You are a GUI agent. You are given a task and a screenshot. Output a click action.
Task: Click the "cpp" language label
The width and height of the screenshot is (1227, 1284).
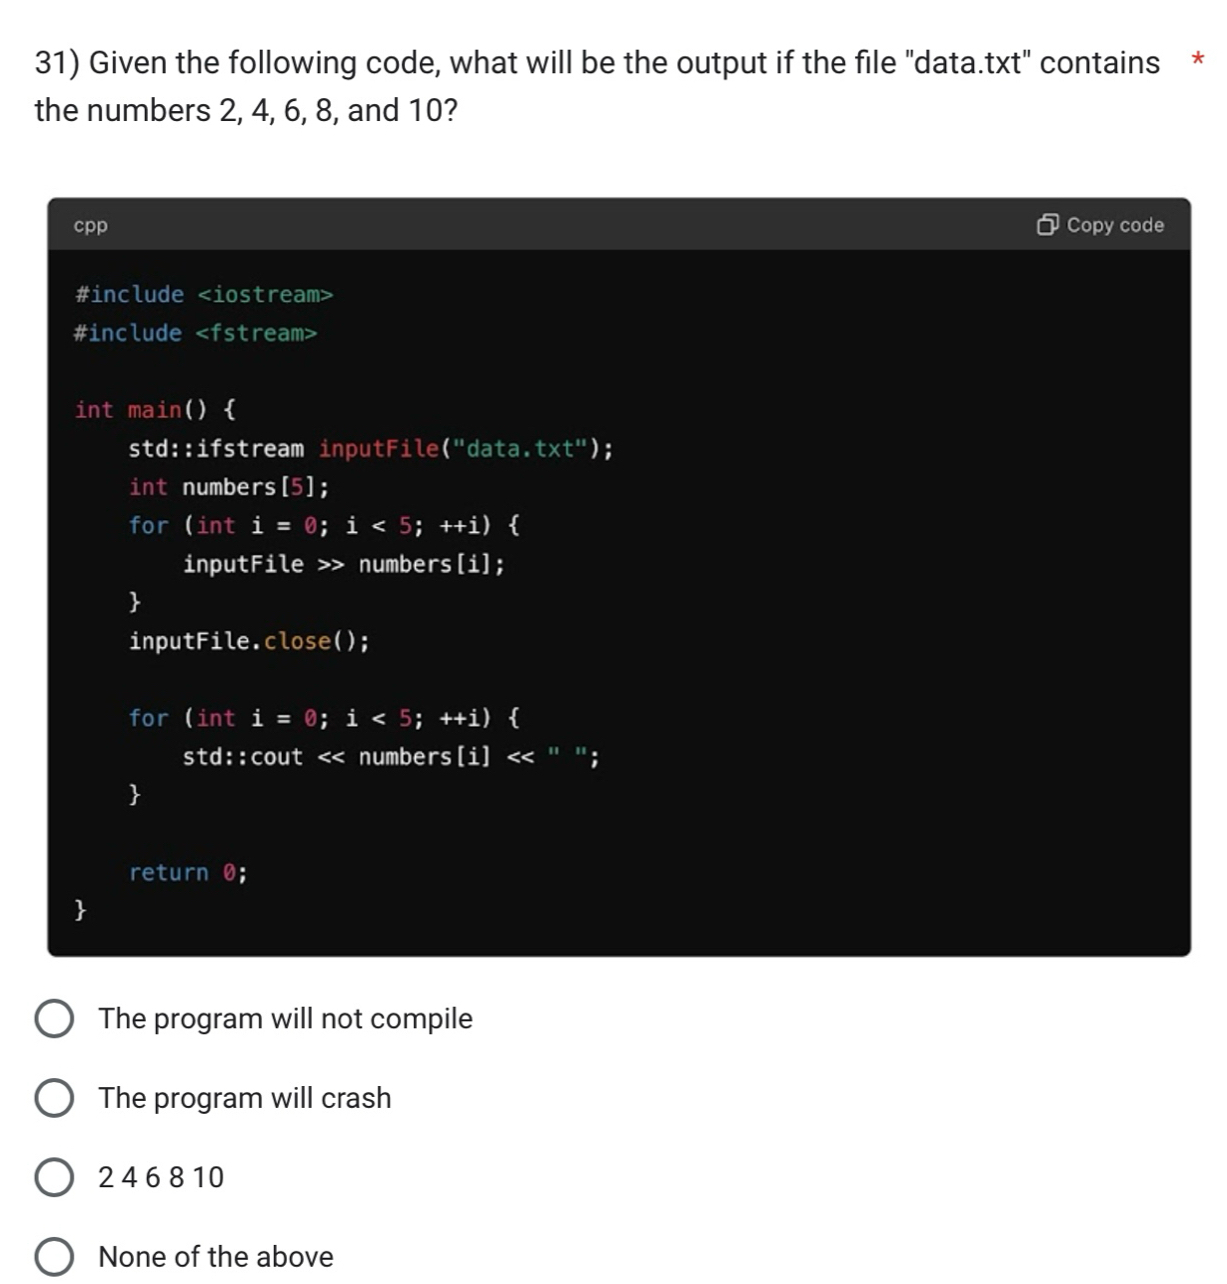90,226
